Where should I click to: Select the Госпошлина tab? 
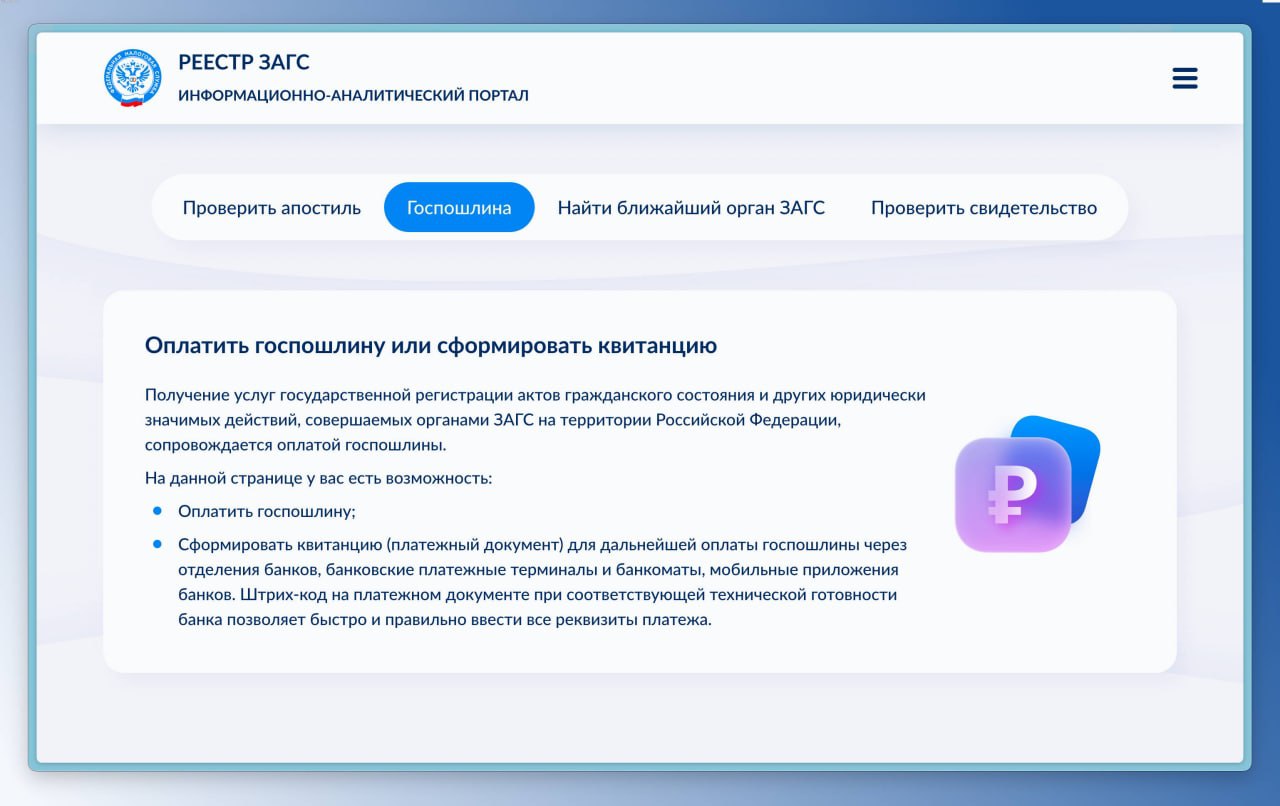pyautogui.click(x=459, y=208)
